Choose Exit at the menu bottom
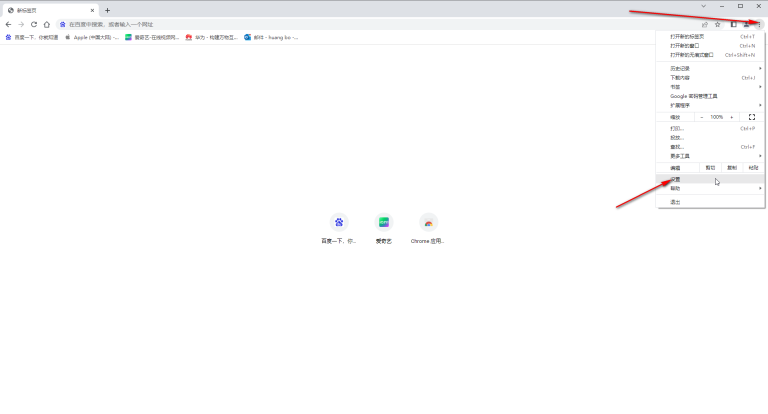This screenshot has height=414, width=768. [710, 202]
